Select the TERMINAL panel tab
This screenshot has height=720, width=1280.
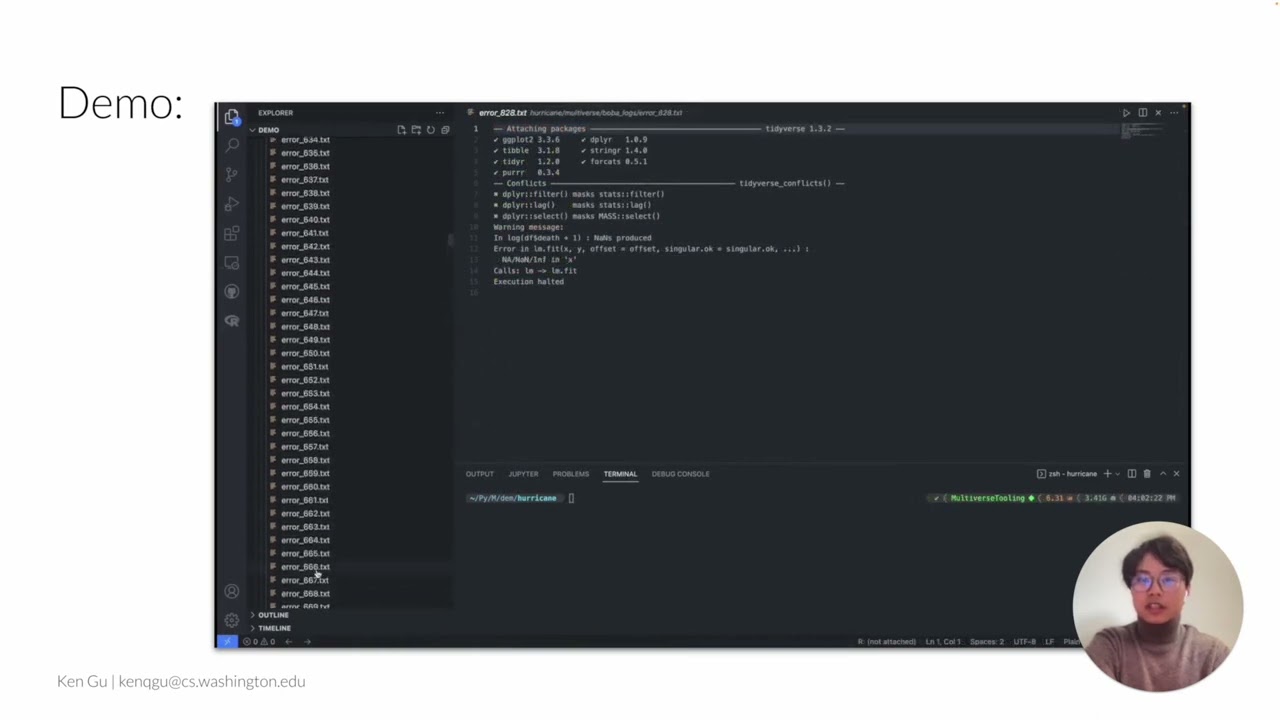(x=620, y=474)
